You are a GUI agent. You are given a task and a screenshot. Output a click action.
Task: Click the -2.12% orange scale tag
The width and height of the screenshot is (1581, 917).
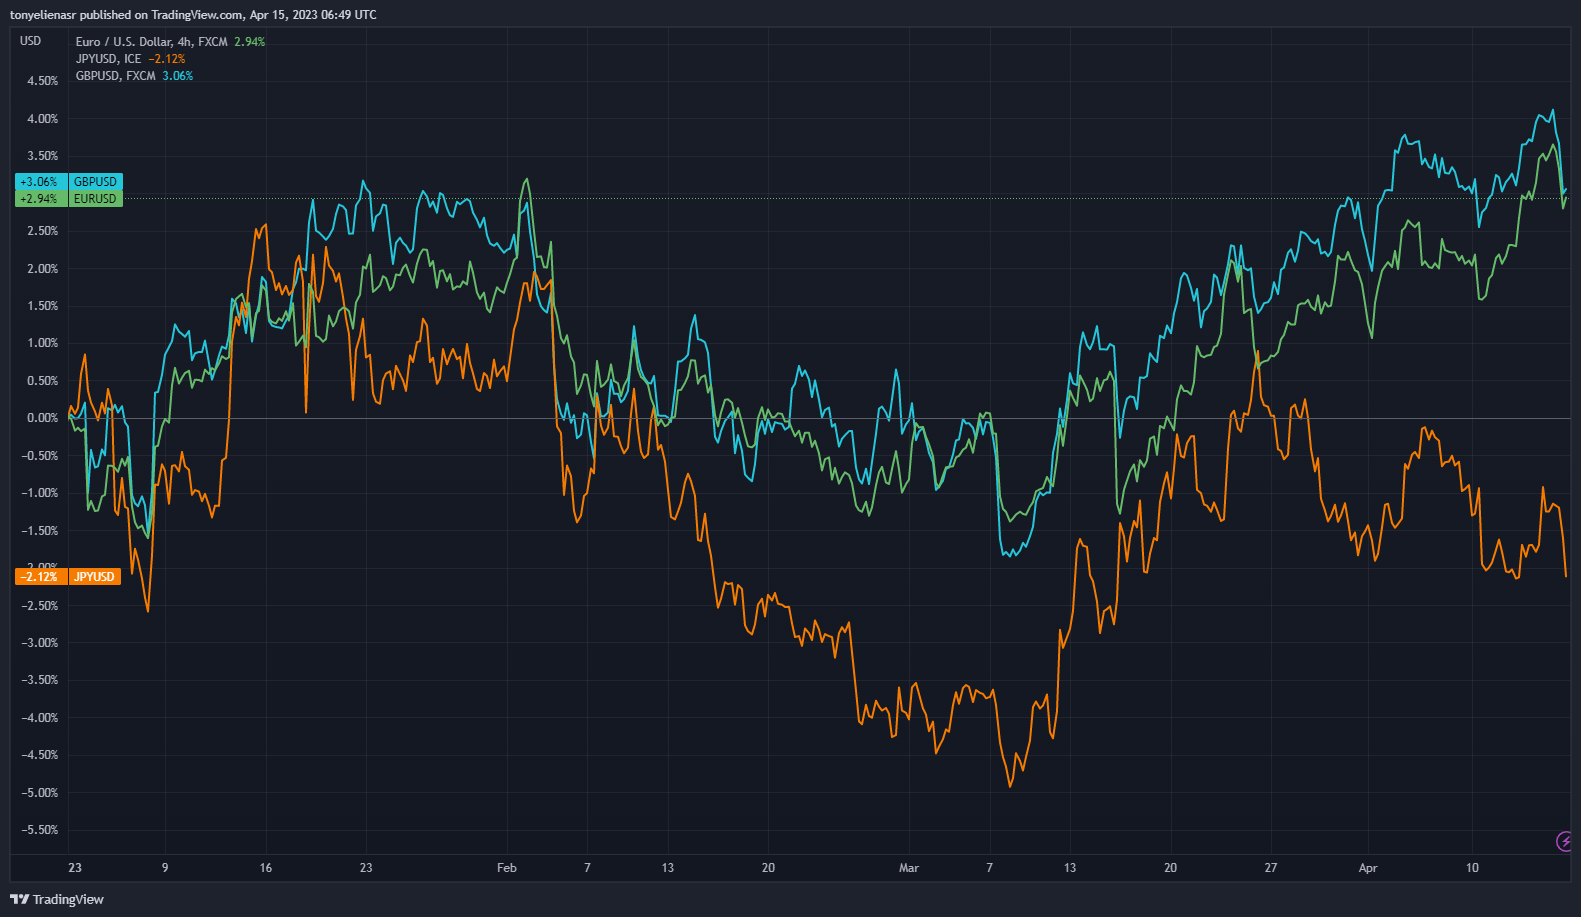[x=40, y=577]
